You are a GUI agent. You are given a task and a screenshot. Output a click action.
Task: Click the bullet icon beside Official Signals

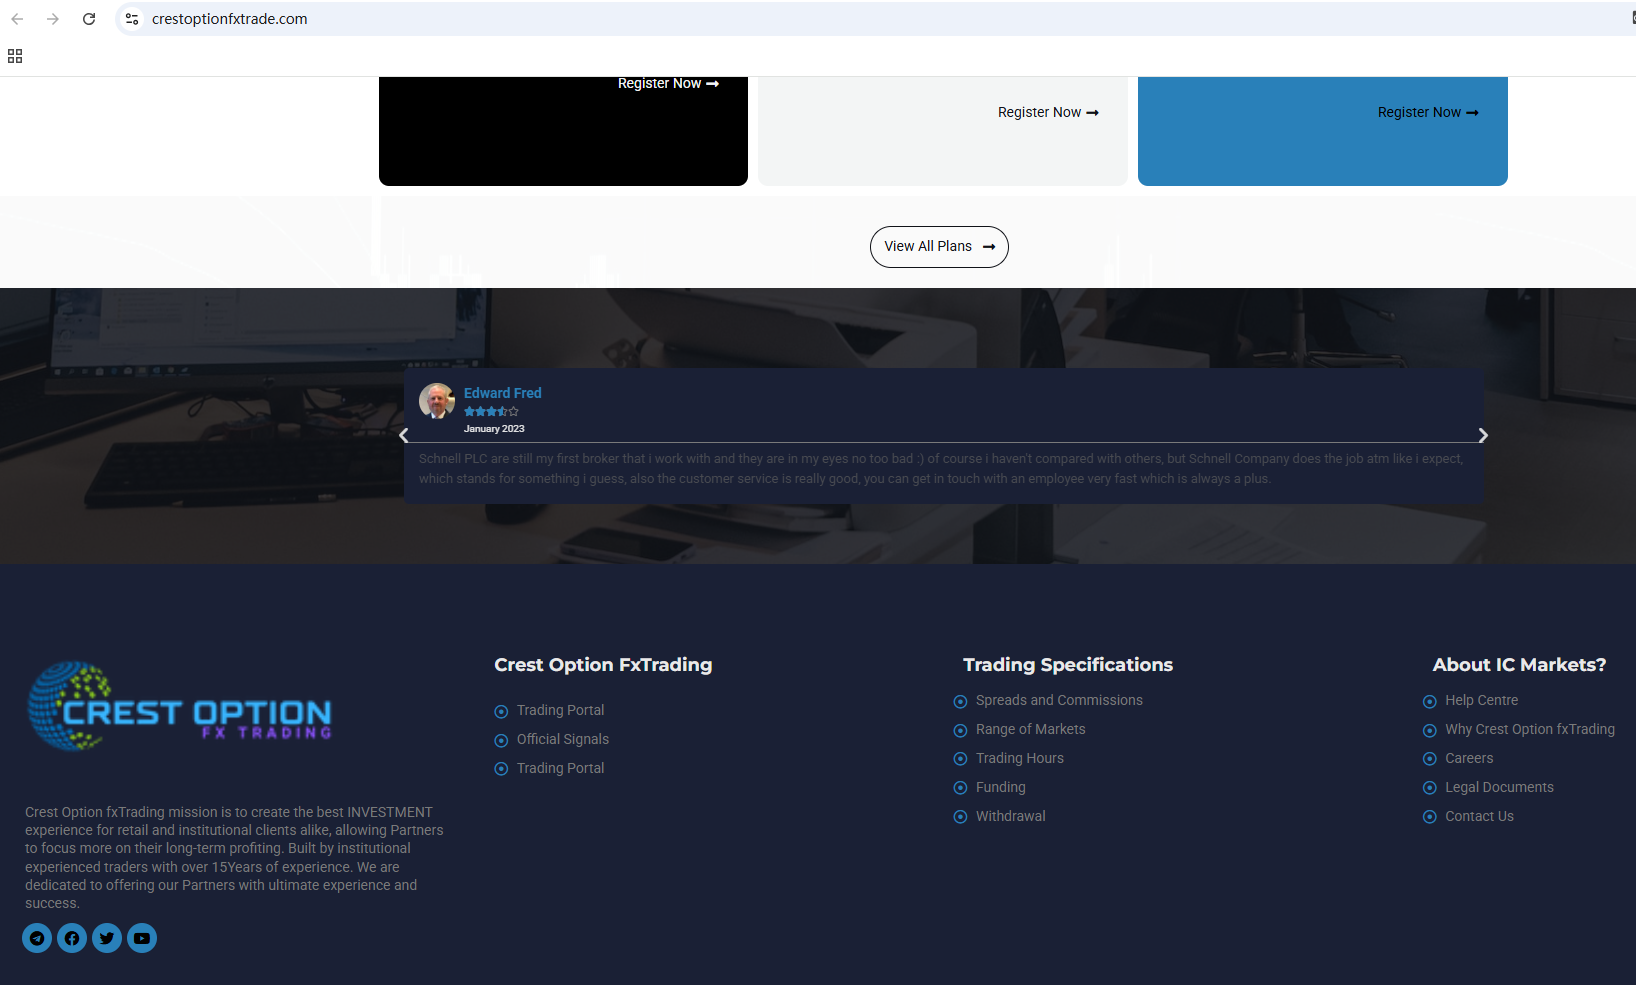point(501,740)
